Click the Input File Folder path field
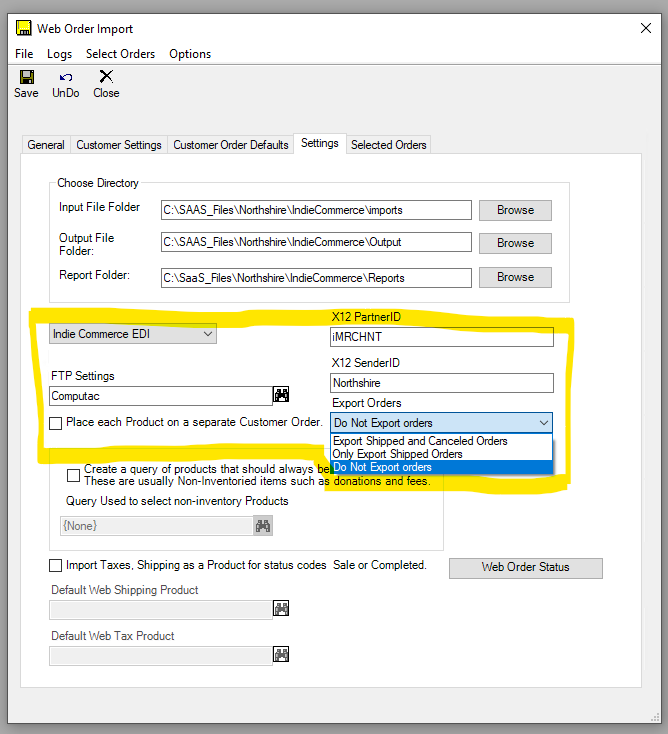 point(316,210)
